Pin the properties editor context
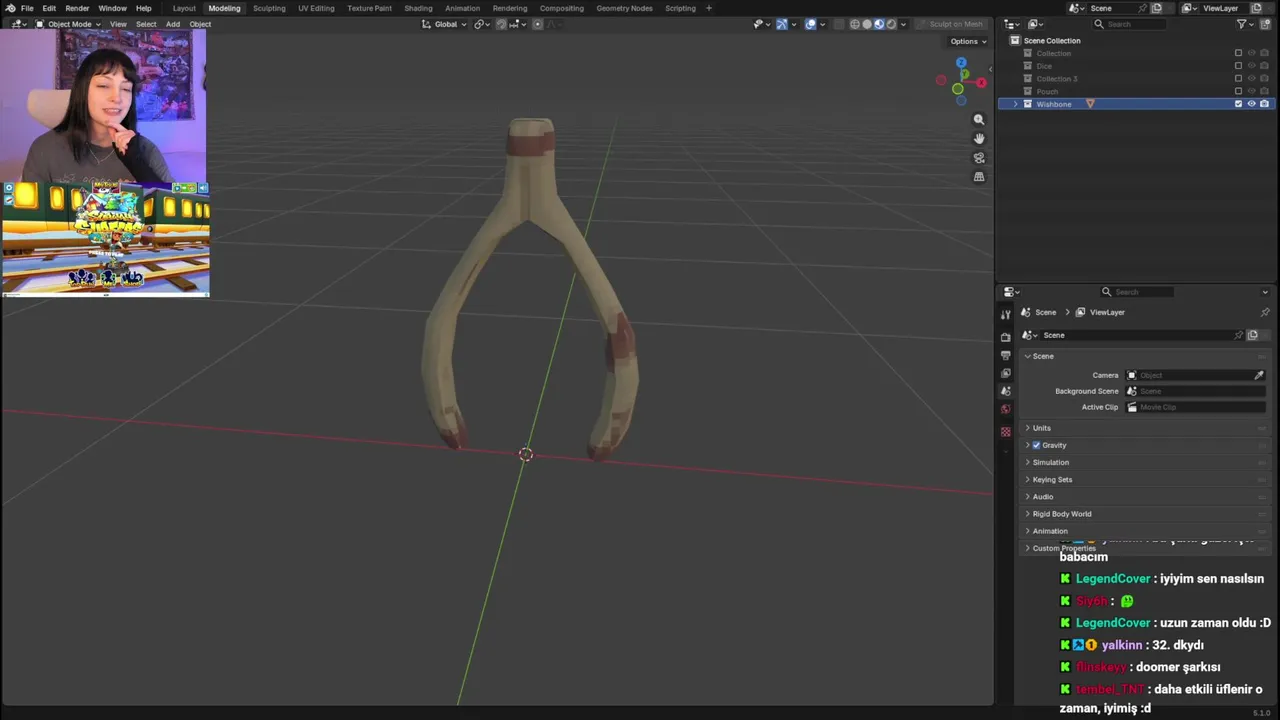1280x720 pixels. (x=1264, y=312)
